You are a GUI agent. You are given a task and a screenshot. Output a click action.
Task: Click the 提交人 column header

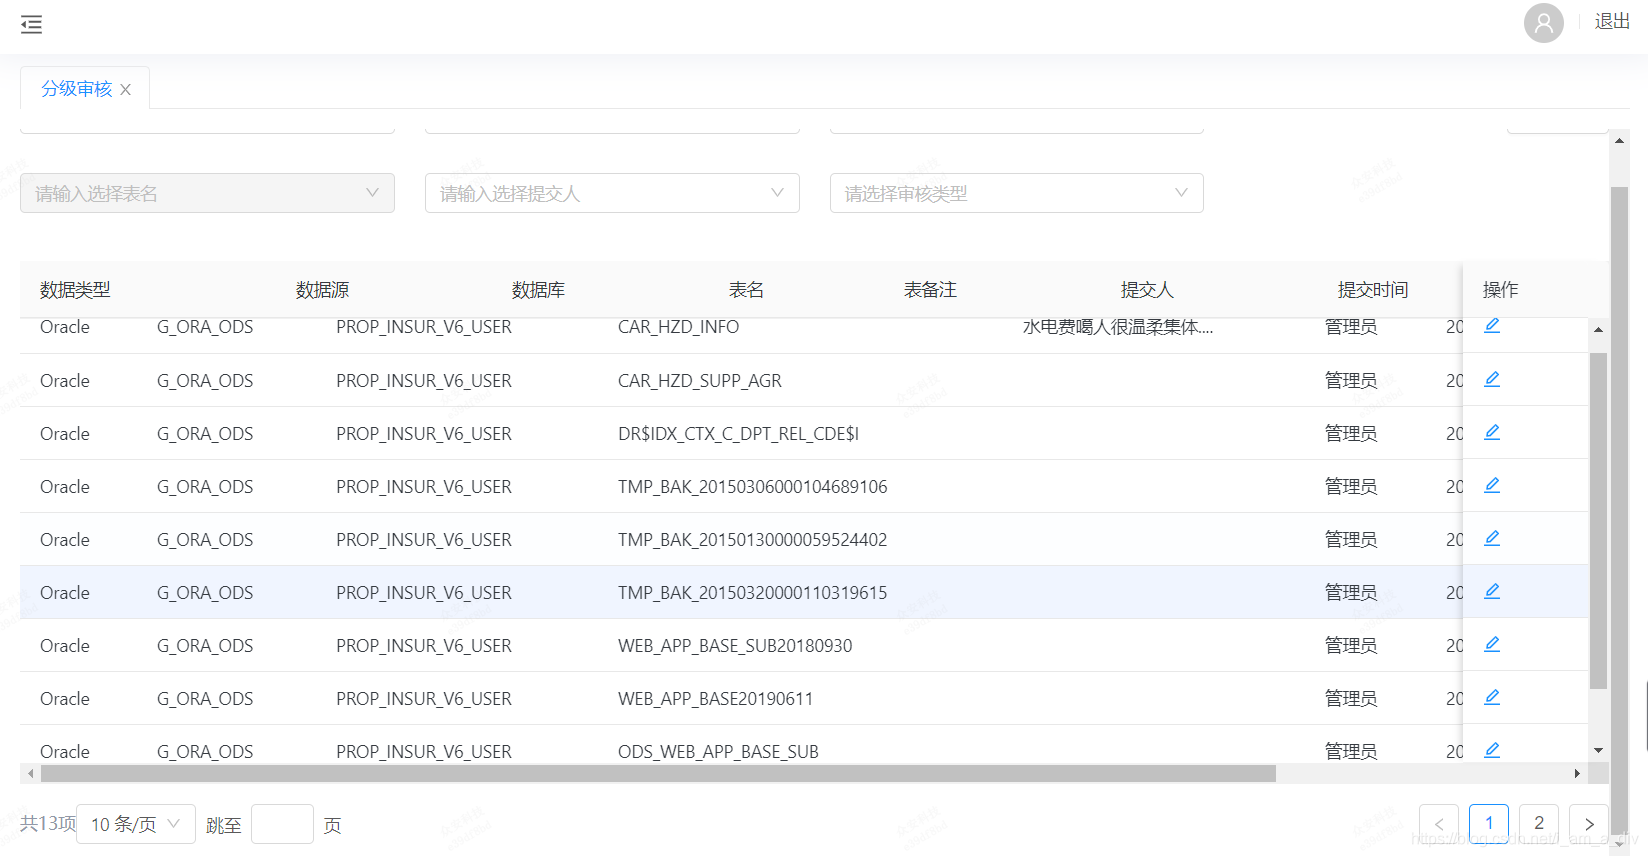click(1147, 290)
